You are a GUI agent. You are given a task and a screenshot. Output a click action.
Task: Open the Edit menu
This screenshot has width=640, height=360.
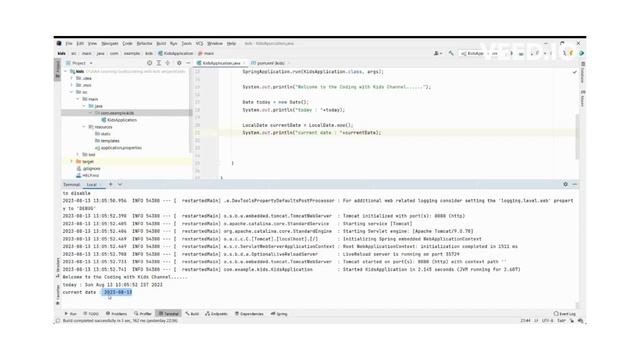coord(80,43)
